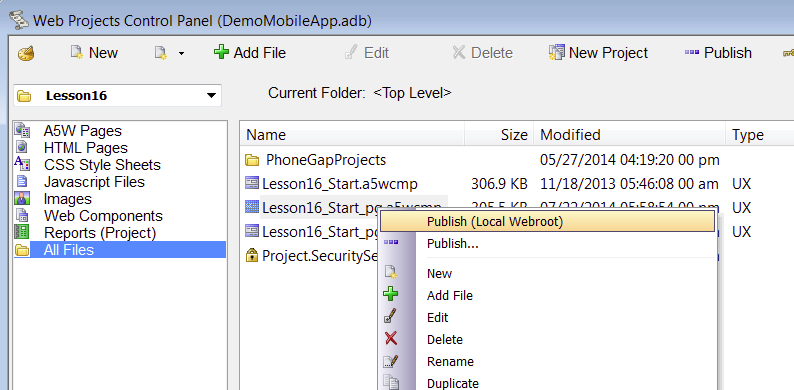Image resolution: width=794 pixels, height=390 pixels.
Task: Sort by the Modified column header
Action: (629, 135)
